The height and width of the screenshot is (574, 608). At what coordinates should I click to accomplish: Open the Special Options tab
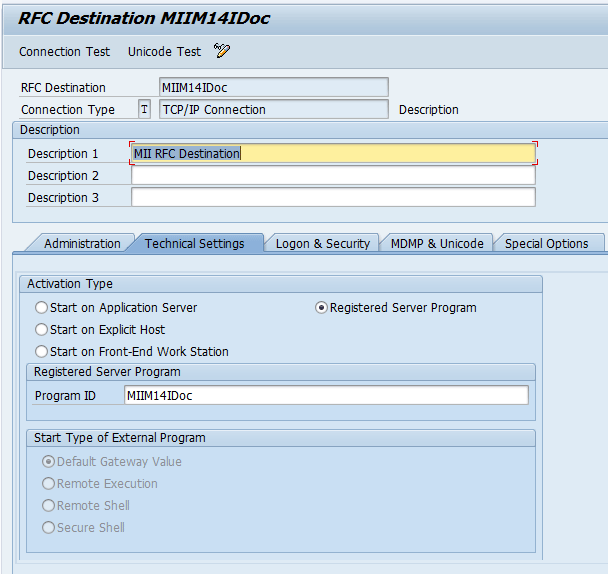point(546,243)
